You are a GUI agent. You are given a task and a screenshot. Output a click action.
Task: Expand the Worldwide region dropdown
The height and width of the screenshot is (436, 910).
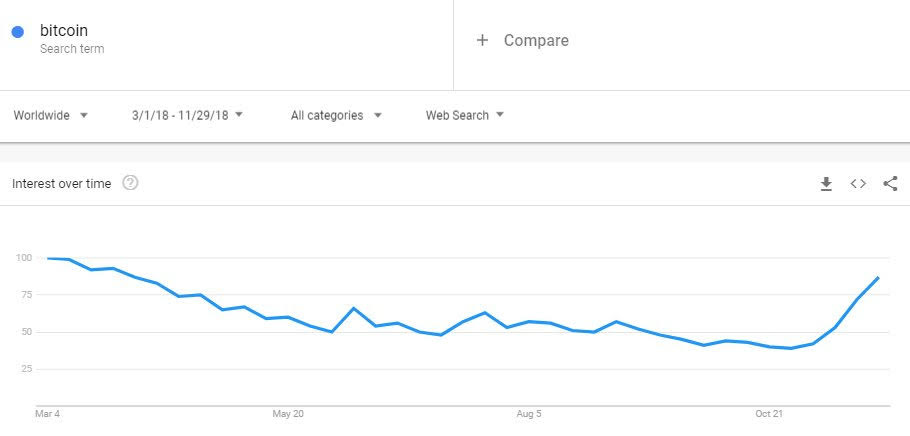(x=51, y=116)
